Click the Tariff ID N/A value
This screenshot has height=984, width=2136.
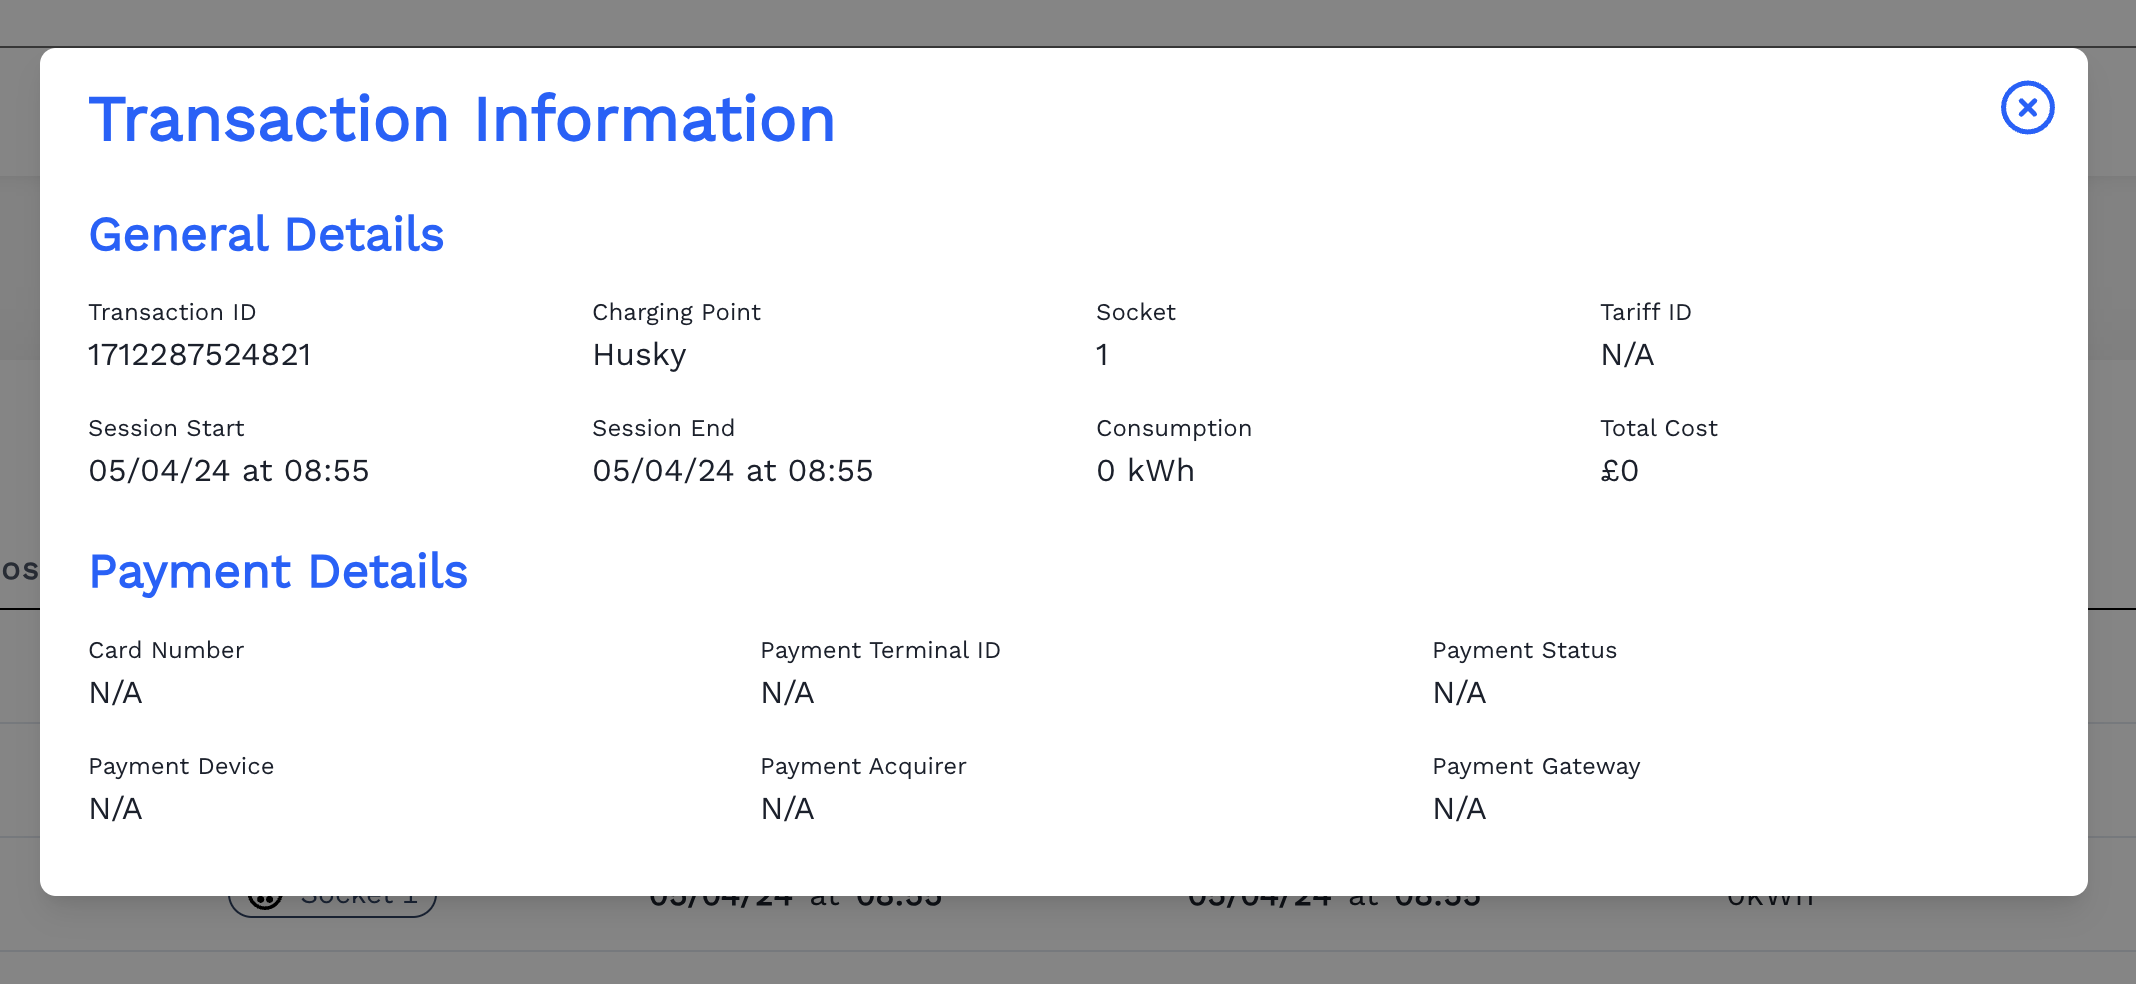(x=1627, y=355)
